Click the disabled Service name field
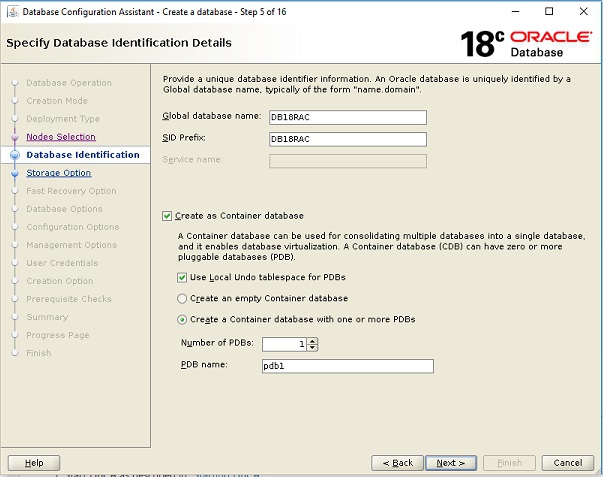Screen dimensions: 603x477 pos(348,161)
